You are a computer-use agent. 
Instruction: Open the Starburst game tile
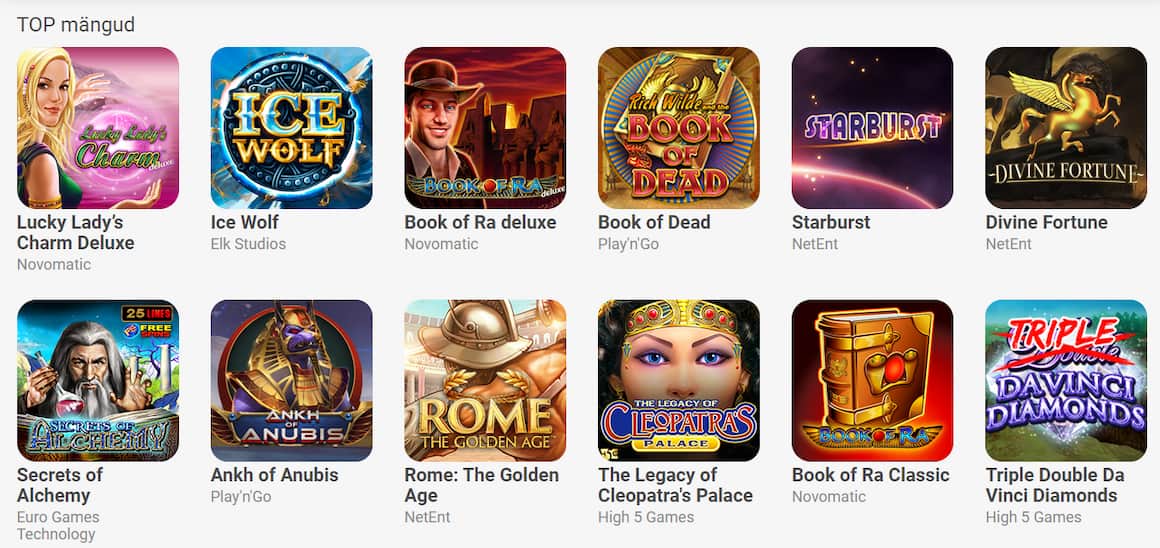[x=873, y=128]
